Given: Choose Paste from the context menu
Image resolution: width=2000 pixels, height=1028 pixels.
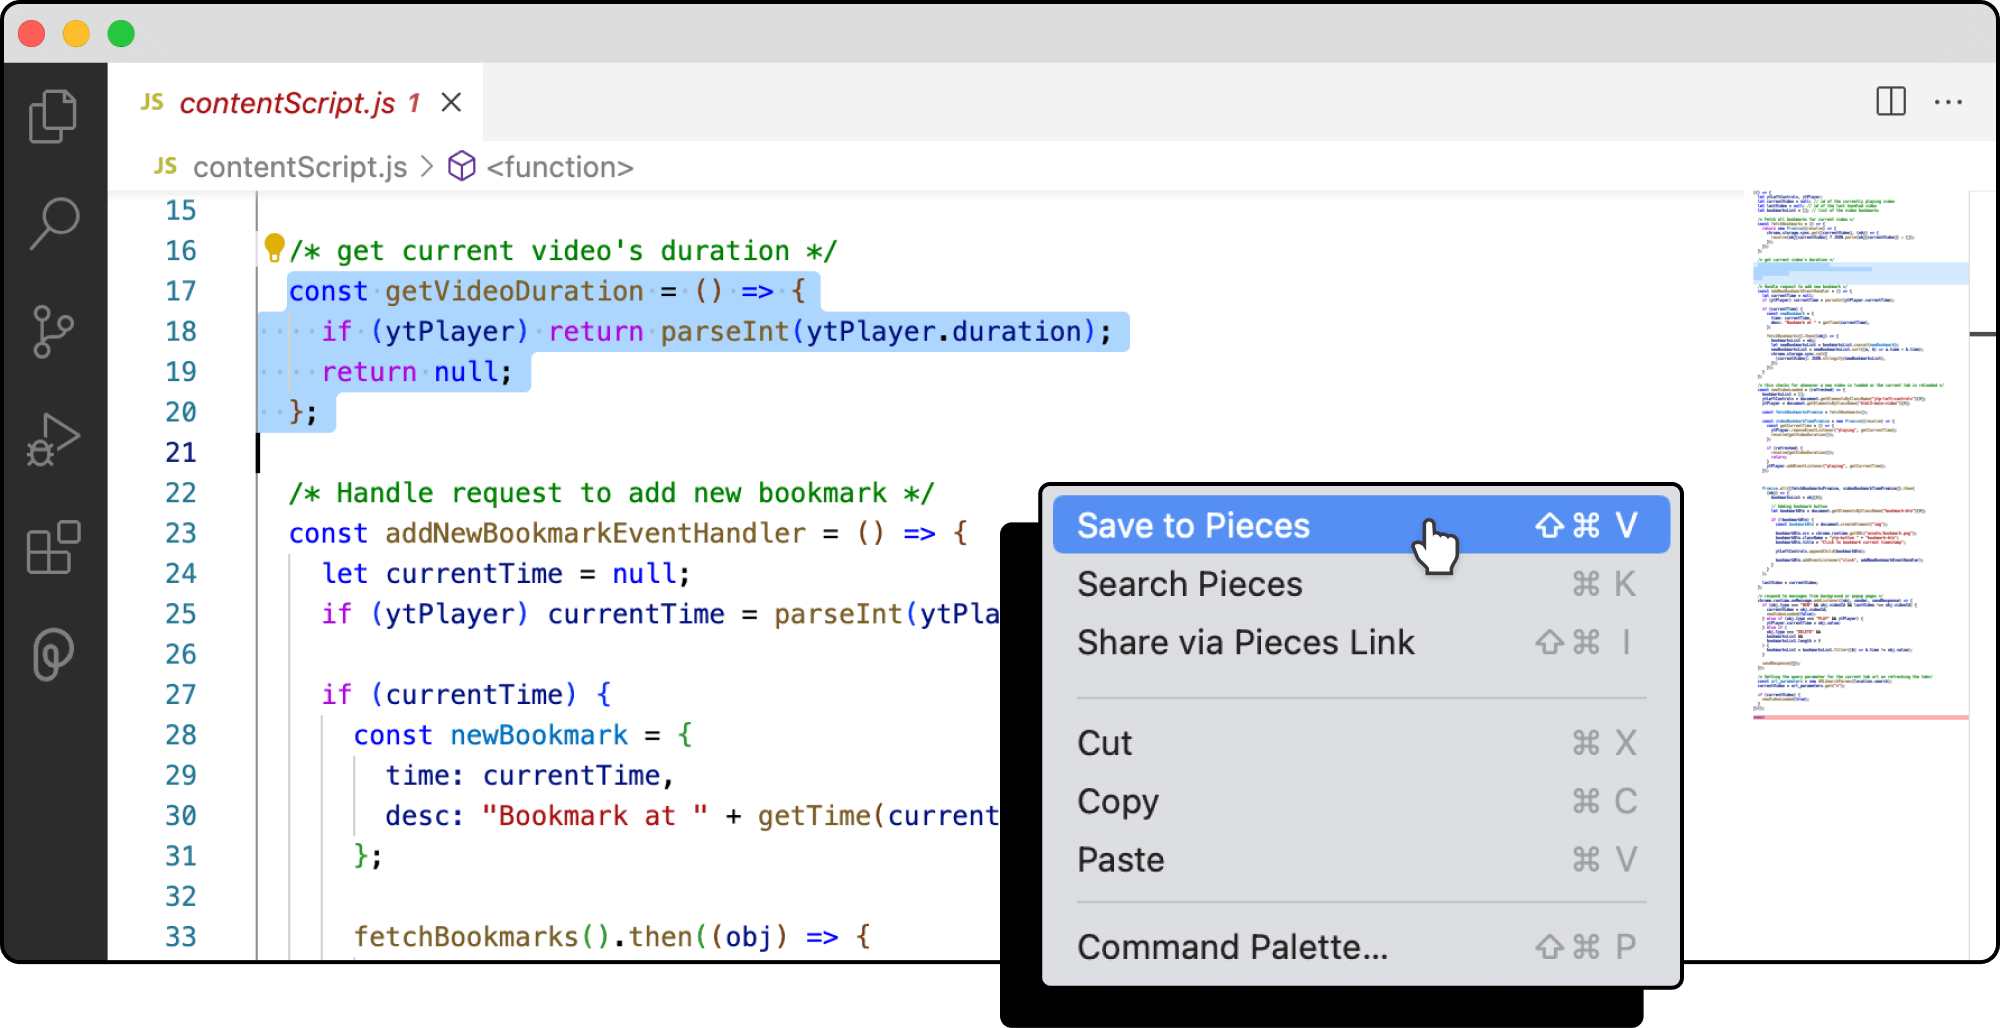Looking at the screenshot, I should click(1361, 859).
